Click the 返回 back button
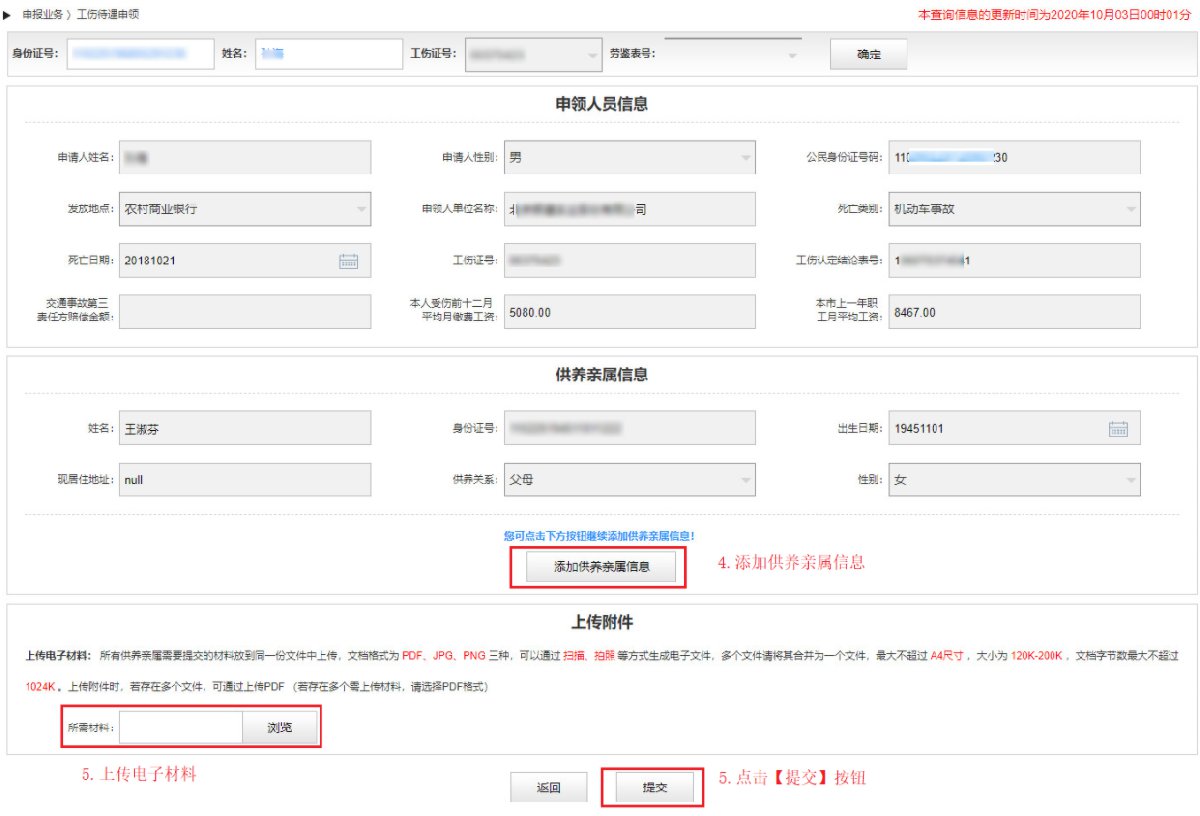Screen dimensions: 1200x816 [x=548, y=788]
